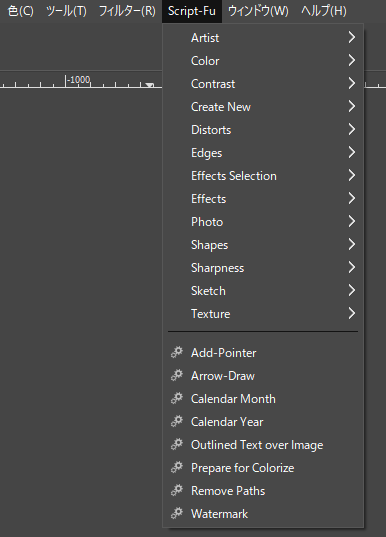The image size is (386, 537).
Task: Click the gear icon beside Outlined Text over Image
Action: tap(177, 444)
